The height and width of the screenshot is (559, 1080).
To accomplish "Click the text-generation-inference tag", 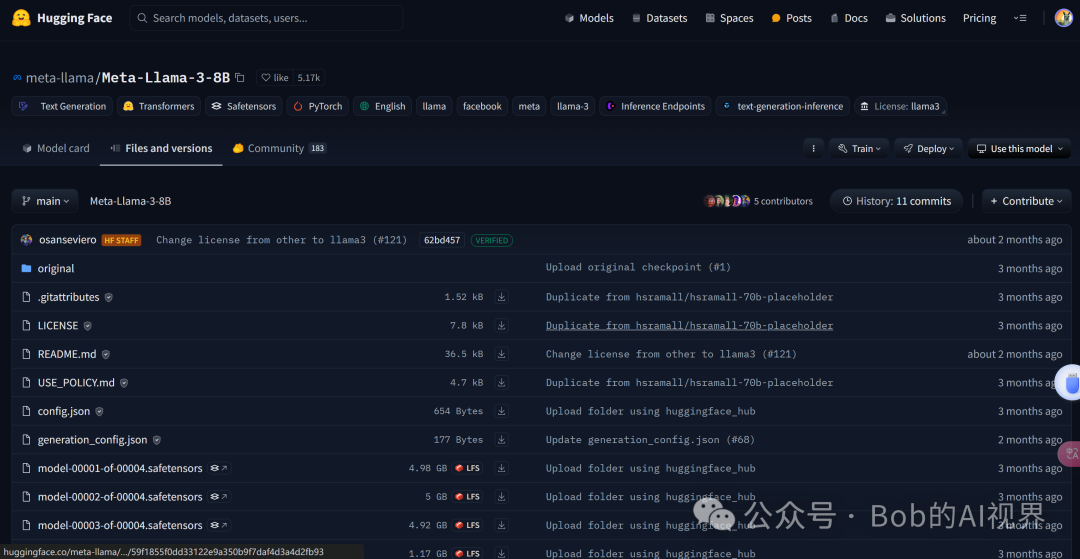I will tap(782, 106).
